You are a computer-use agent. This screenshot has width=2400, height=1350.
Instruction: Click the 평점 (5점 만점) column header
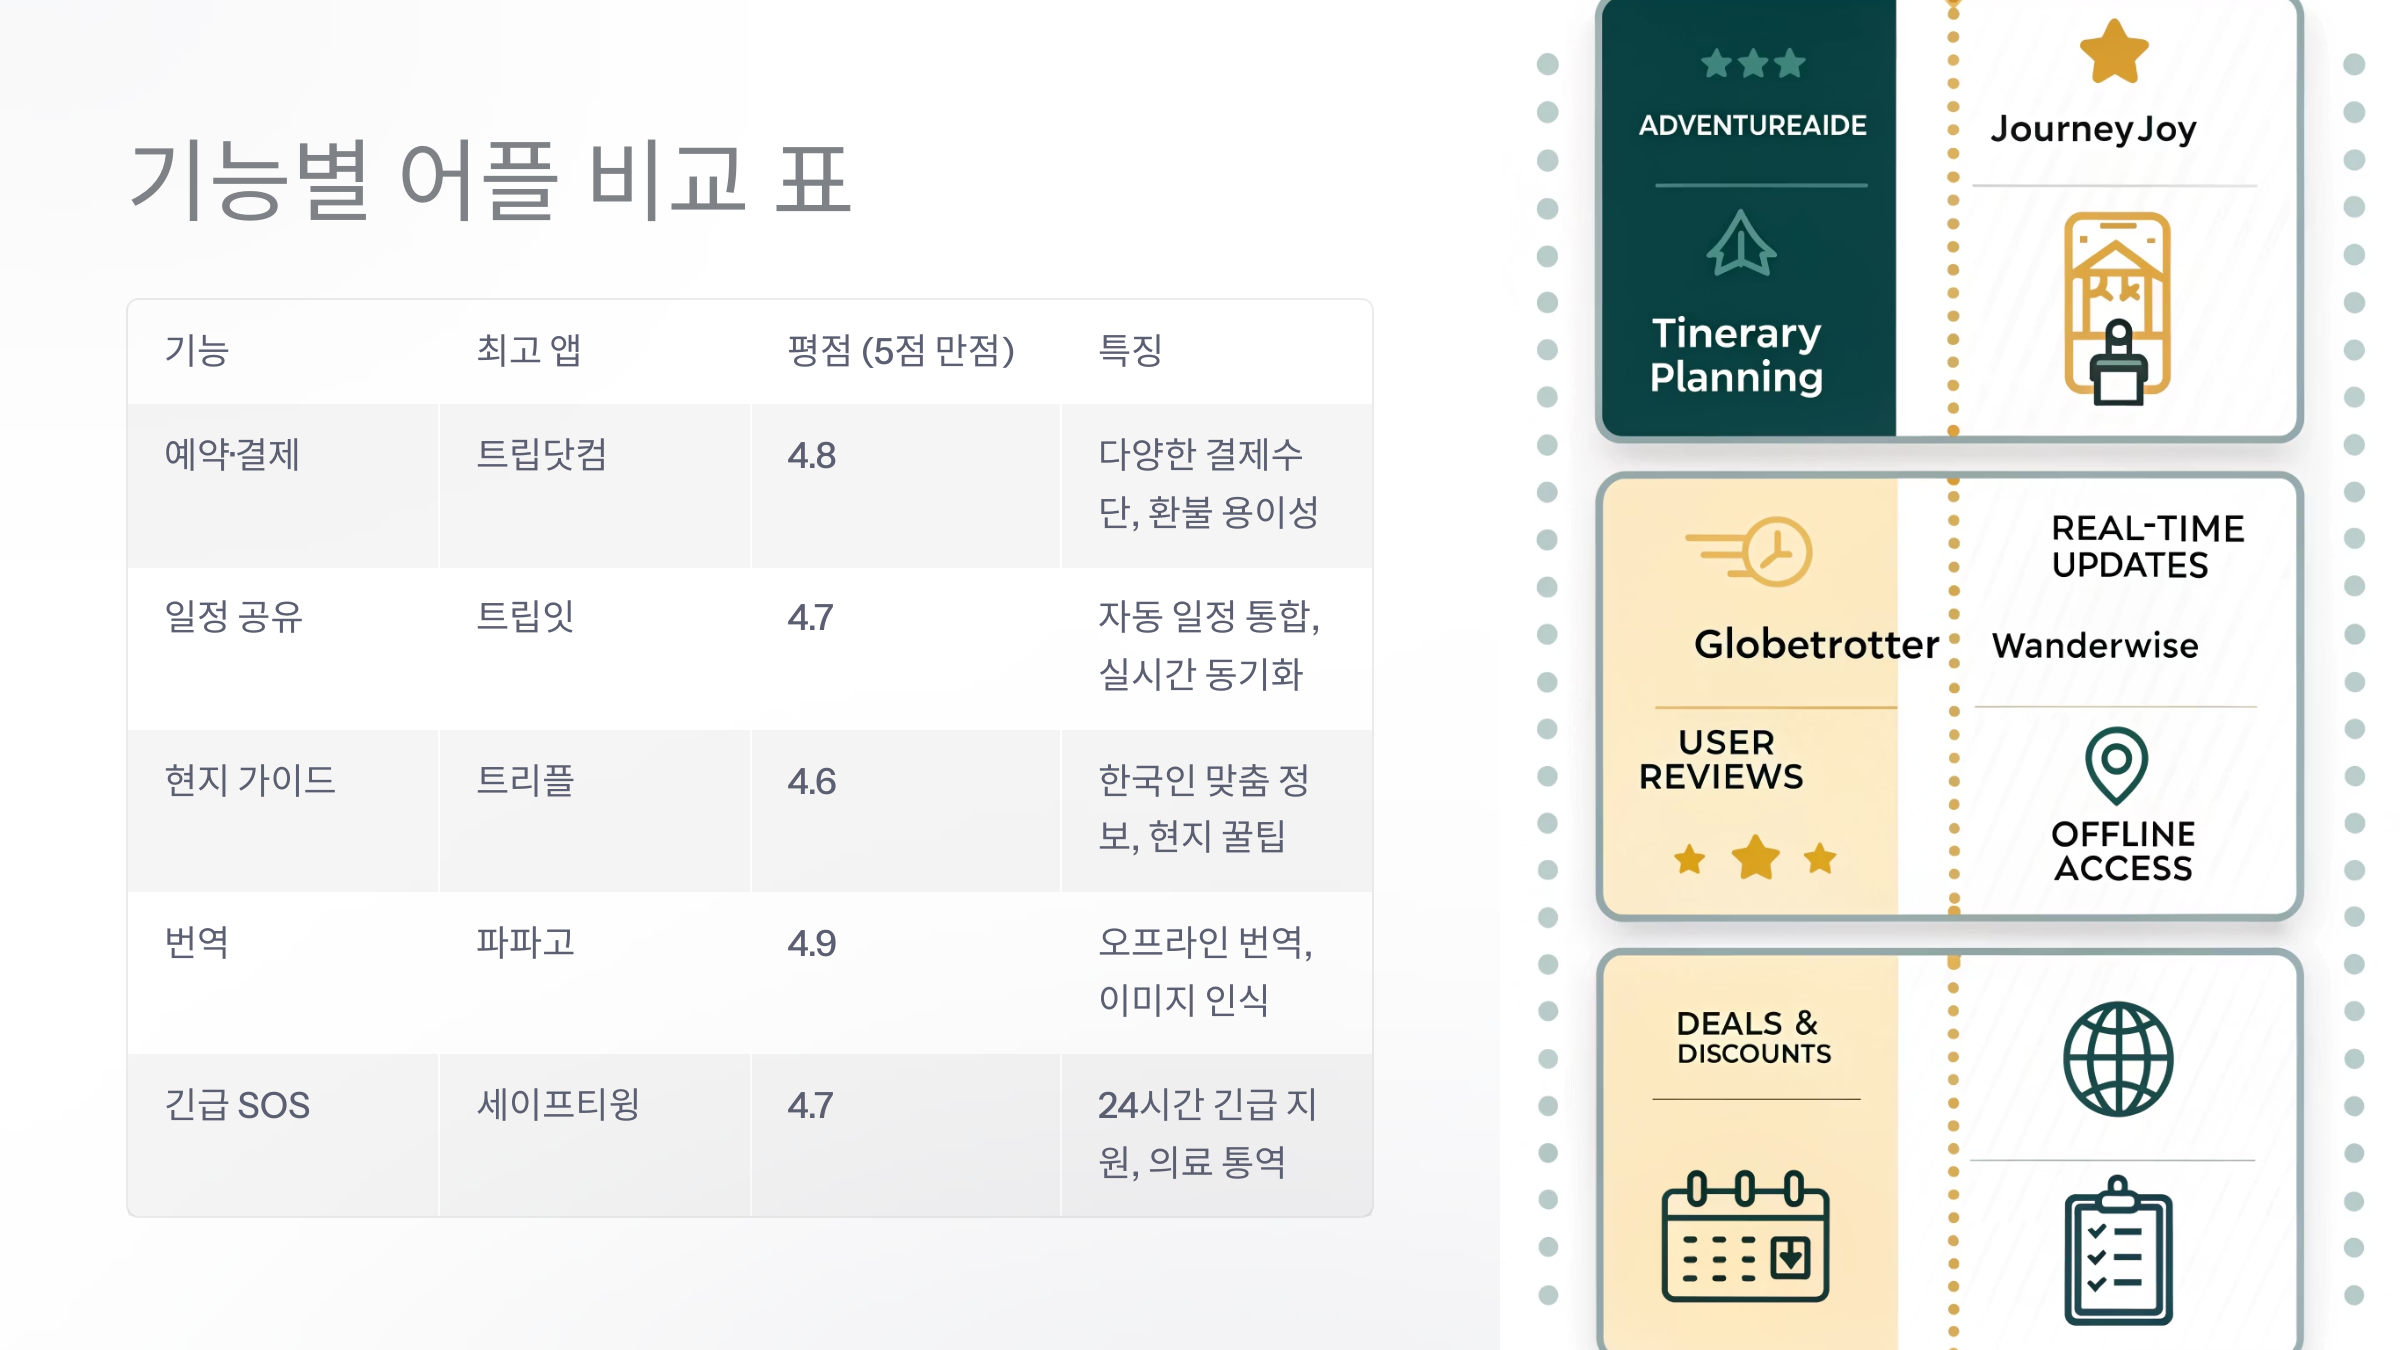click(901, 350)
